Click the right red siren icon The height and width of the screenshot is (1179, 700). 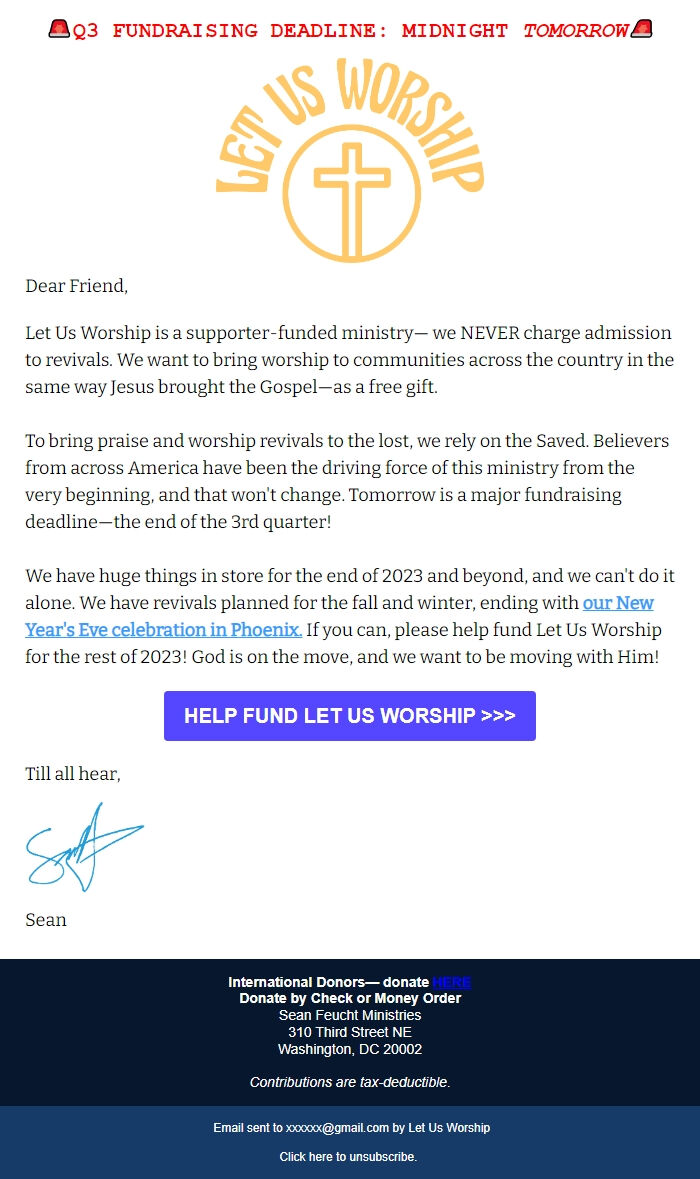tap(644, 29)
